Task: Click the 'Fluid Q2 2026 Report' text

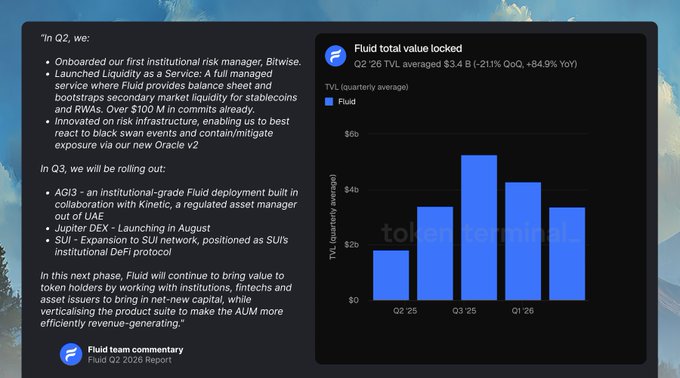Action: click(130, 360)
